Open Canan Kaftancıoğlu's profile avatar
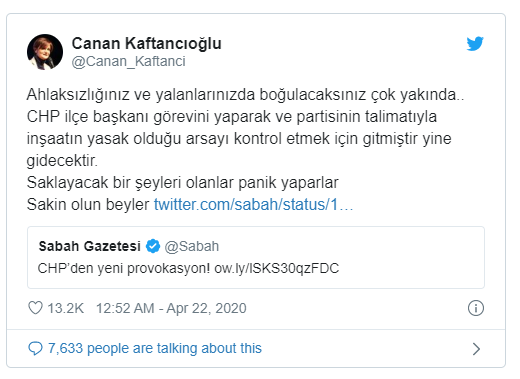 pyautogui.click(x=45, y=52)
